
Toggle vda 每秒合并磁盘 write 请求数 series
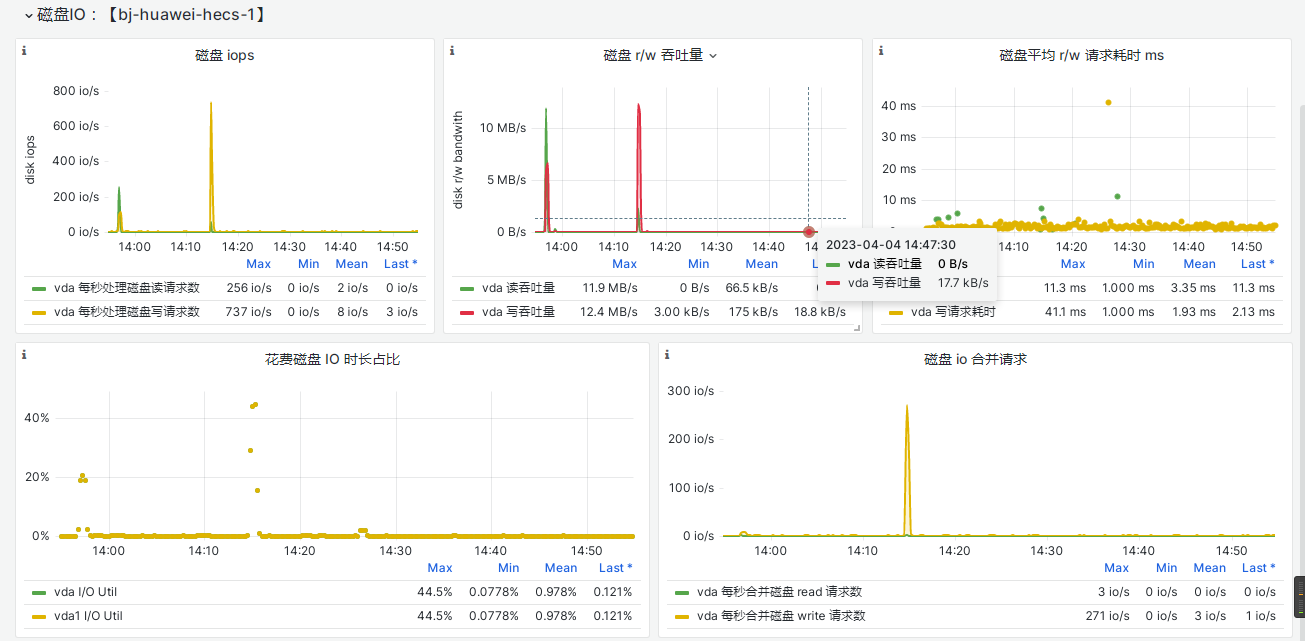[780, 616]
